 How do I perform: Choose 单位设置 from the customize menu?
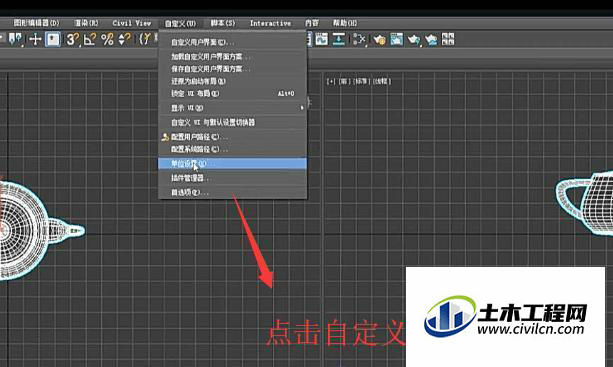pyautogui.click(x=232, y=164)
